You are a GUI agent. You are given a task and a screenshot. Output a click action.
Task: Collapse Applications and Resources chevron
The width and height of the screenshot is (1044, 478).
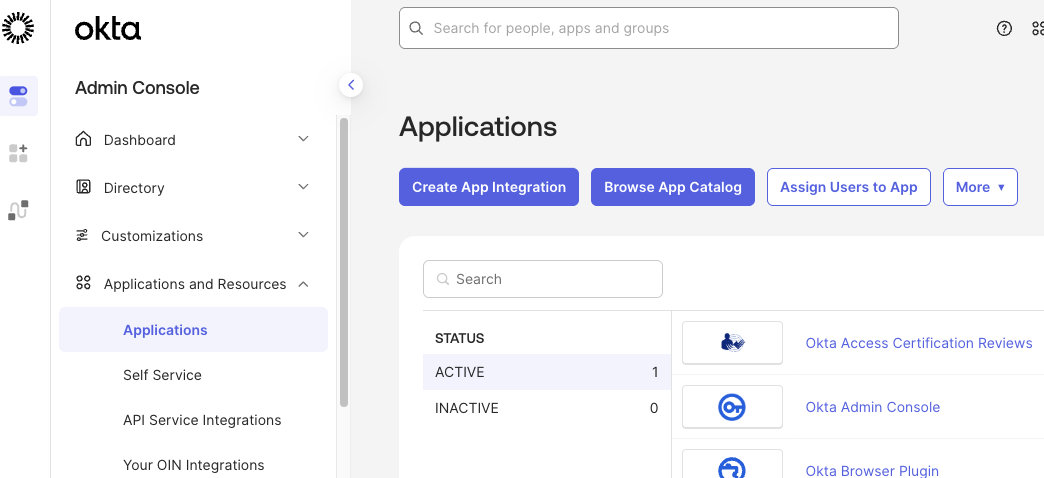tap(303, 284)
